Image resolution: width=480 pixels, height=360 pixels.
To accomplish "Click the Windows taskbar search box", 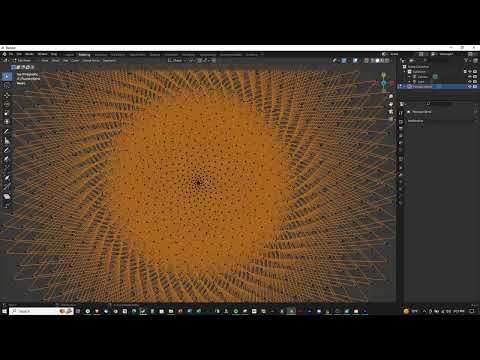I will coord(41,311).
